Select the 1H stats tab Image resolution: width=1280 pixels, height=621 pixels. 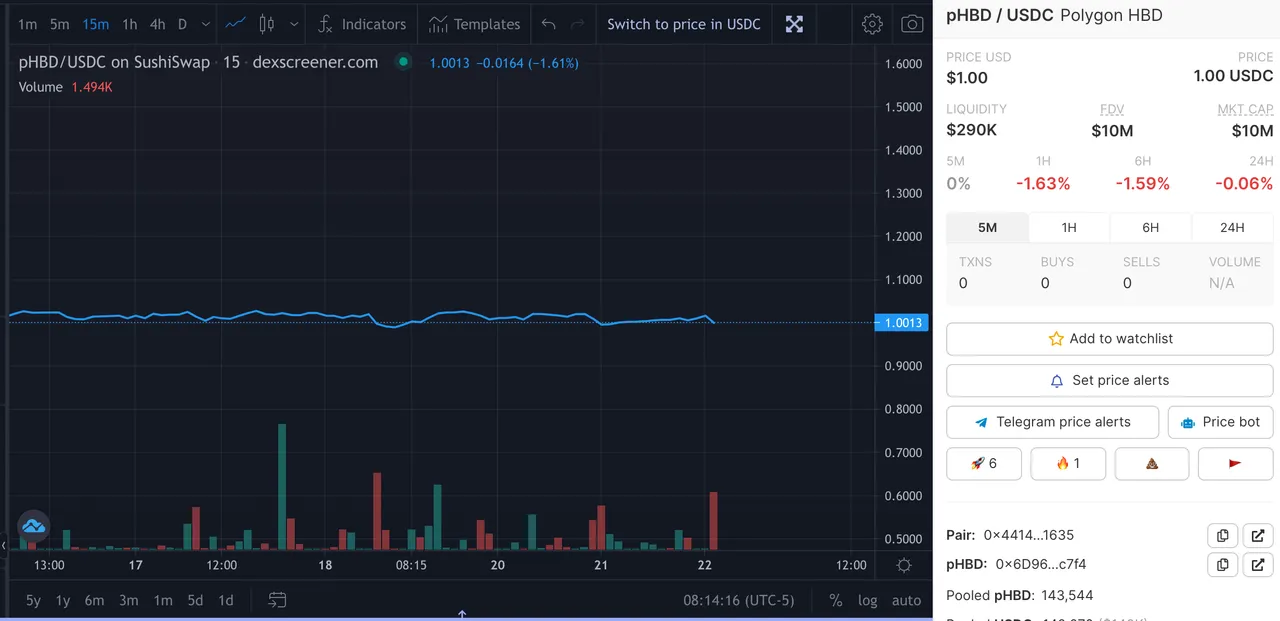[x=1069, y=227]
